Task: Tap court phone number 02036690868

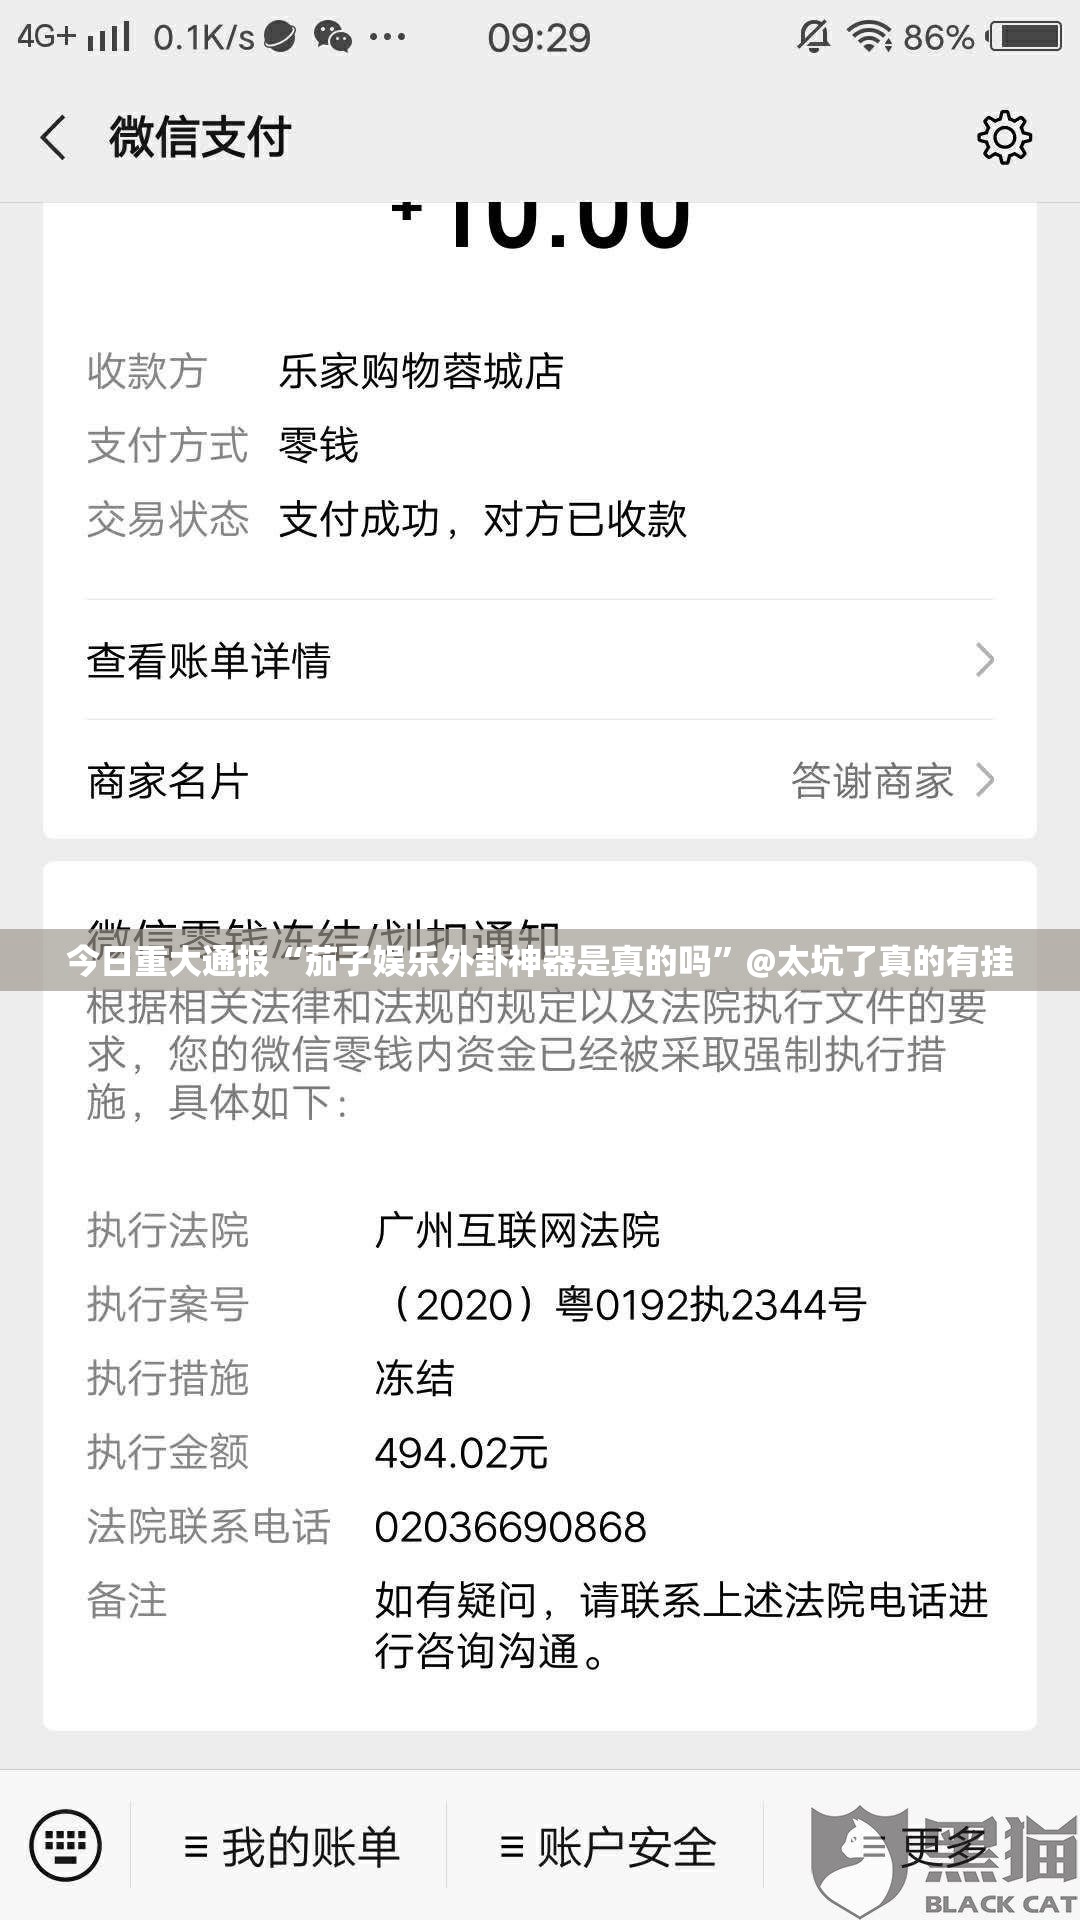Action: point(510,1527)
